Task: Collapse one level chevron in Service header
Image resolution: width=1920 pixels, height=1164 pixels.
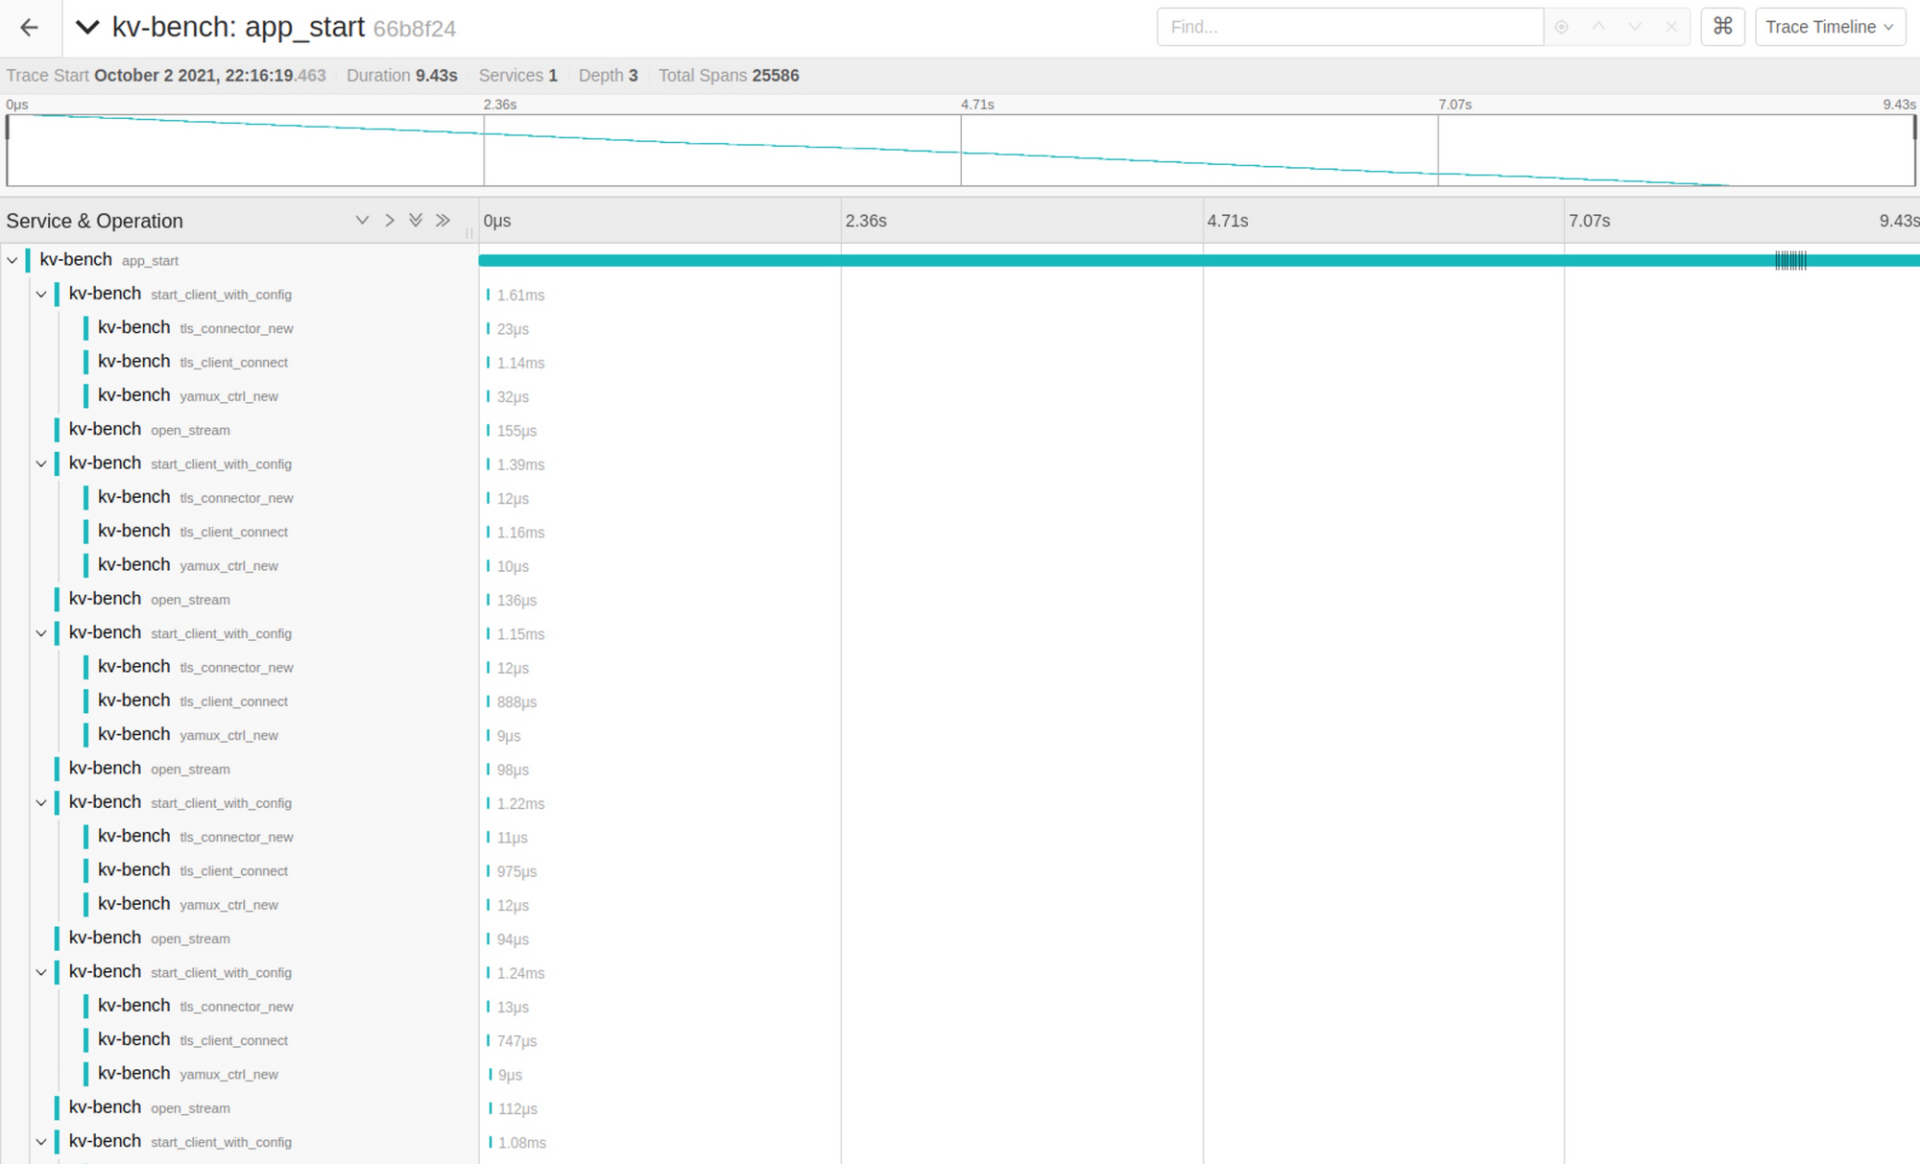Action: pyautogui.click(x=389, y=220)
